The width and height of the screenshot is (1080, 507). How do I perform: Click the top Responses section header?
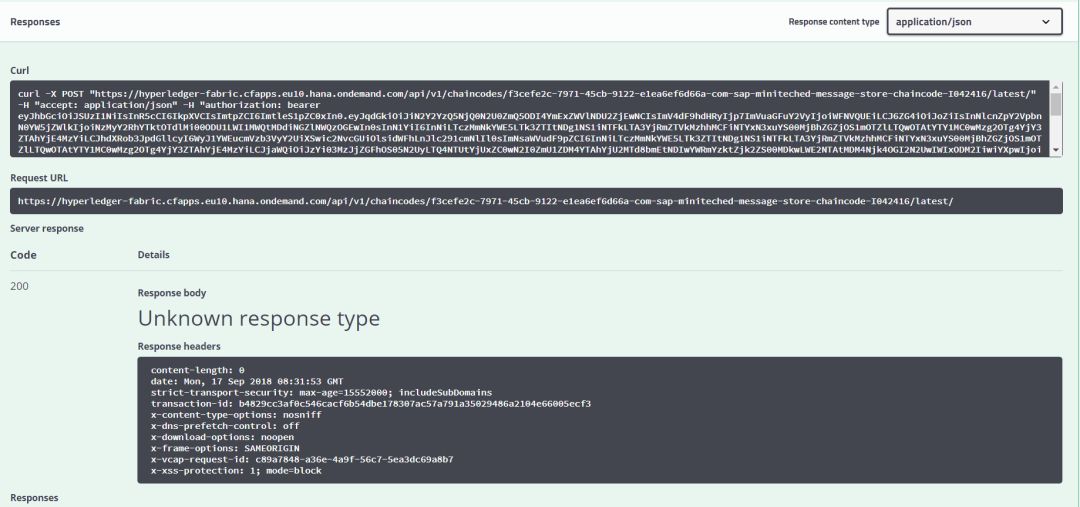35,21
